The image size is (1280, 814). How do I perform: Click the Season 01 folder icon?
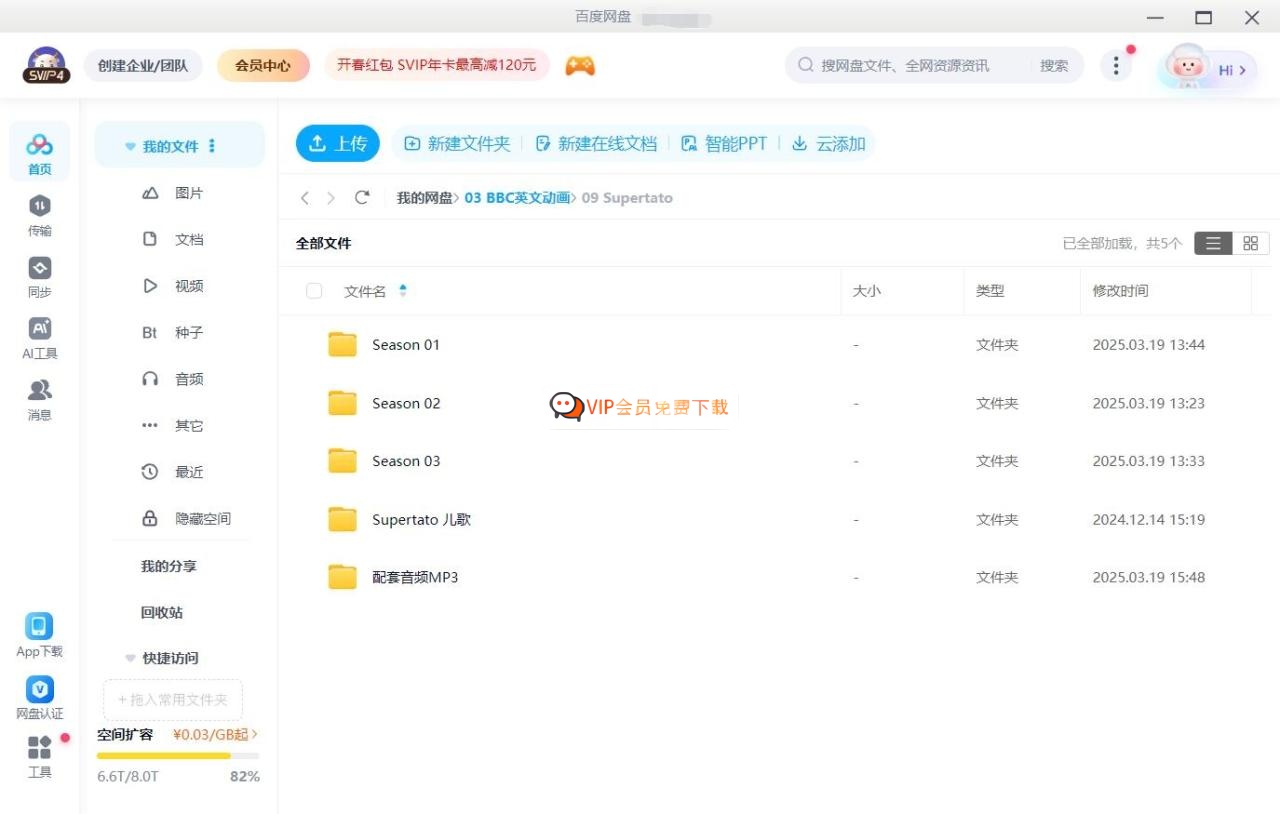coord(343,345)
